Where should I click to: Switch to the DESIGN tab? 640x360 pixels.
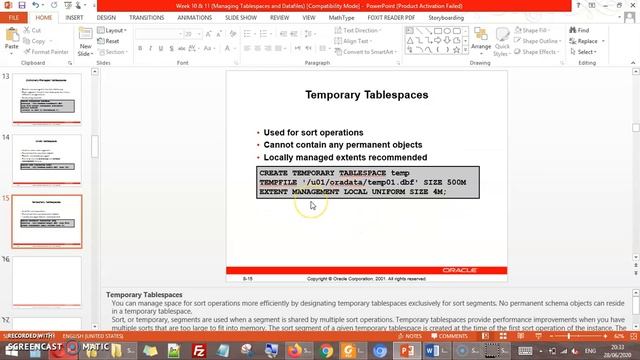[x=106, y=18]
